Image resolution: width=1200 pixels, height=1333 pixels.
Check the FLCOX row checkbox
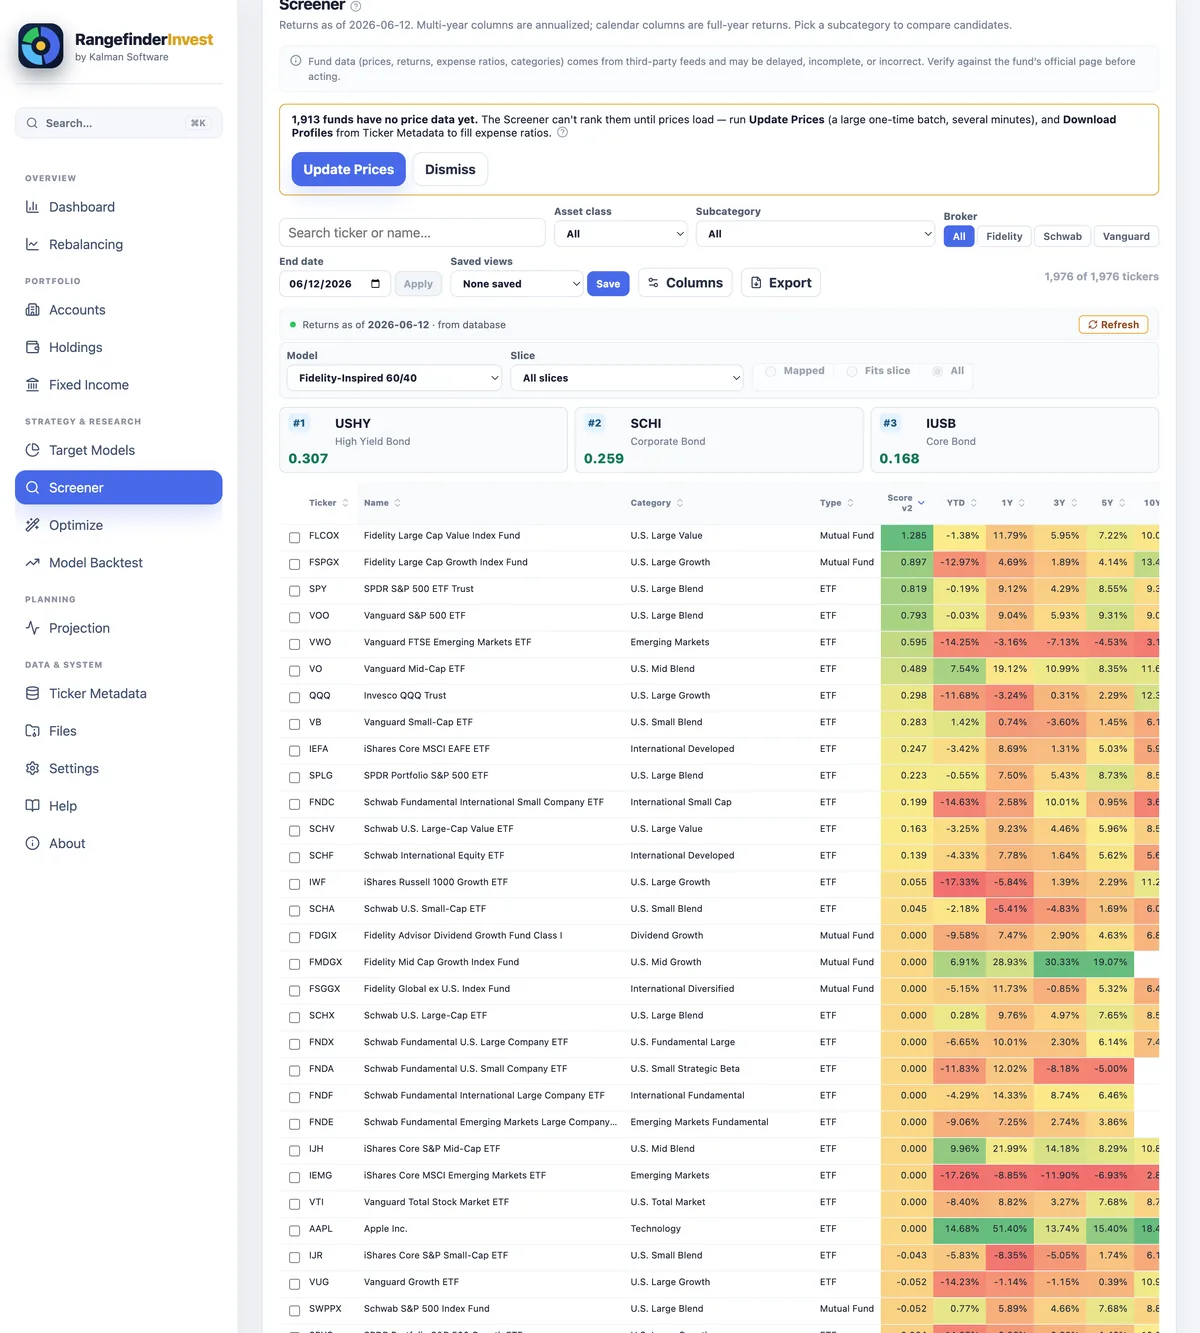(294, 537)
